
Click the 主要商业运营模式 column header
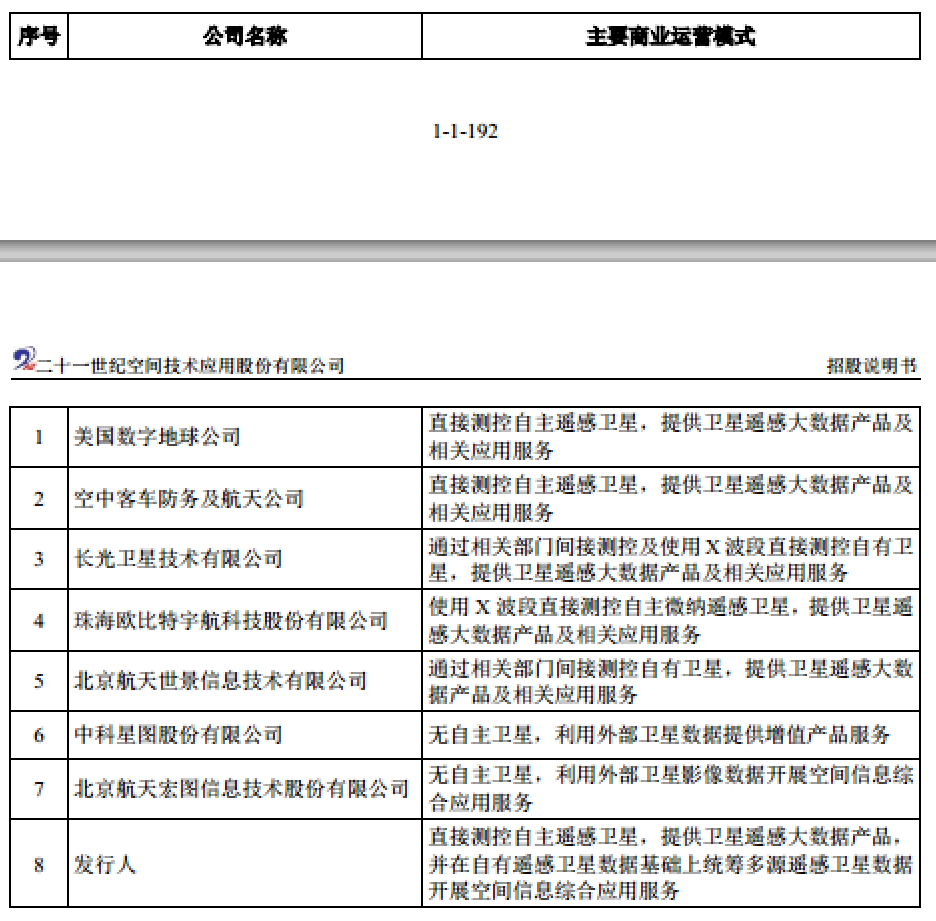pos(670,36)
